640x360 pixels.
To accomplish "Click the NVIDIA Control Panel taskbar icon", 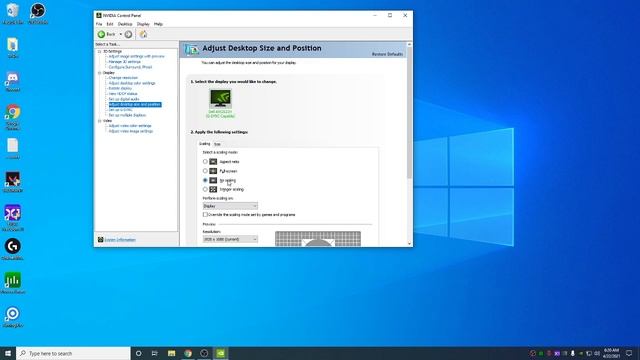I will [x=220, y=353].
